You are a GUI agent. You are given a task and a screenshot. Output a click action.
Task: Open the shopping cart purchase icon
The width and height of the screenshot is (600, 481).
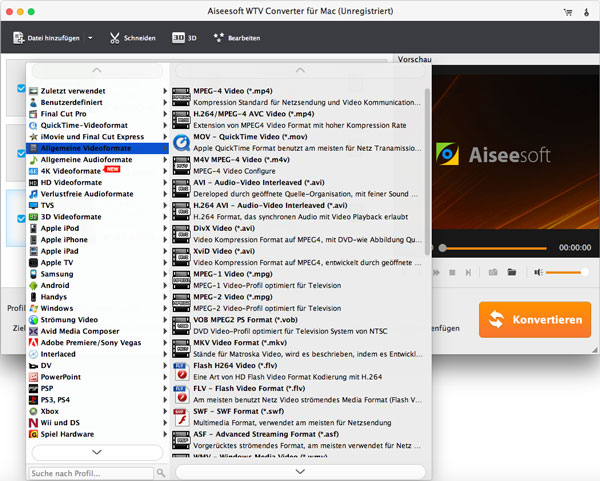[x=568, y=12]
